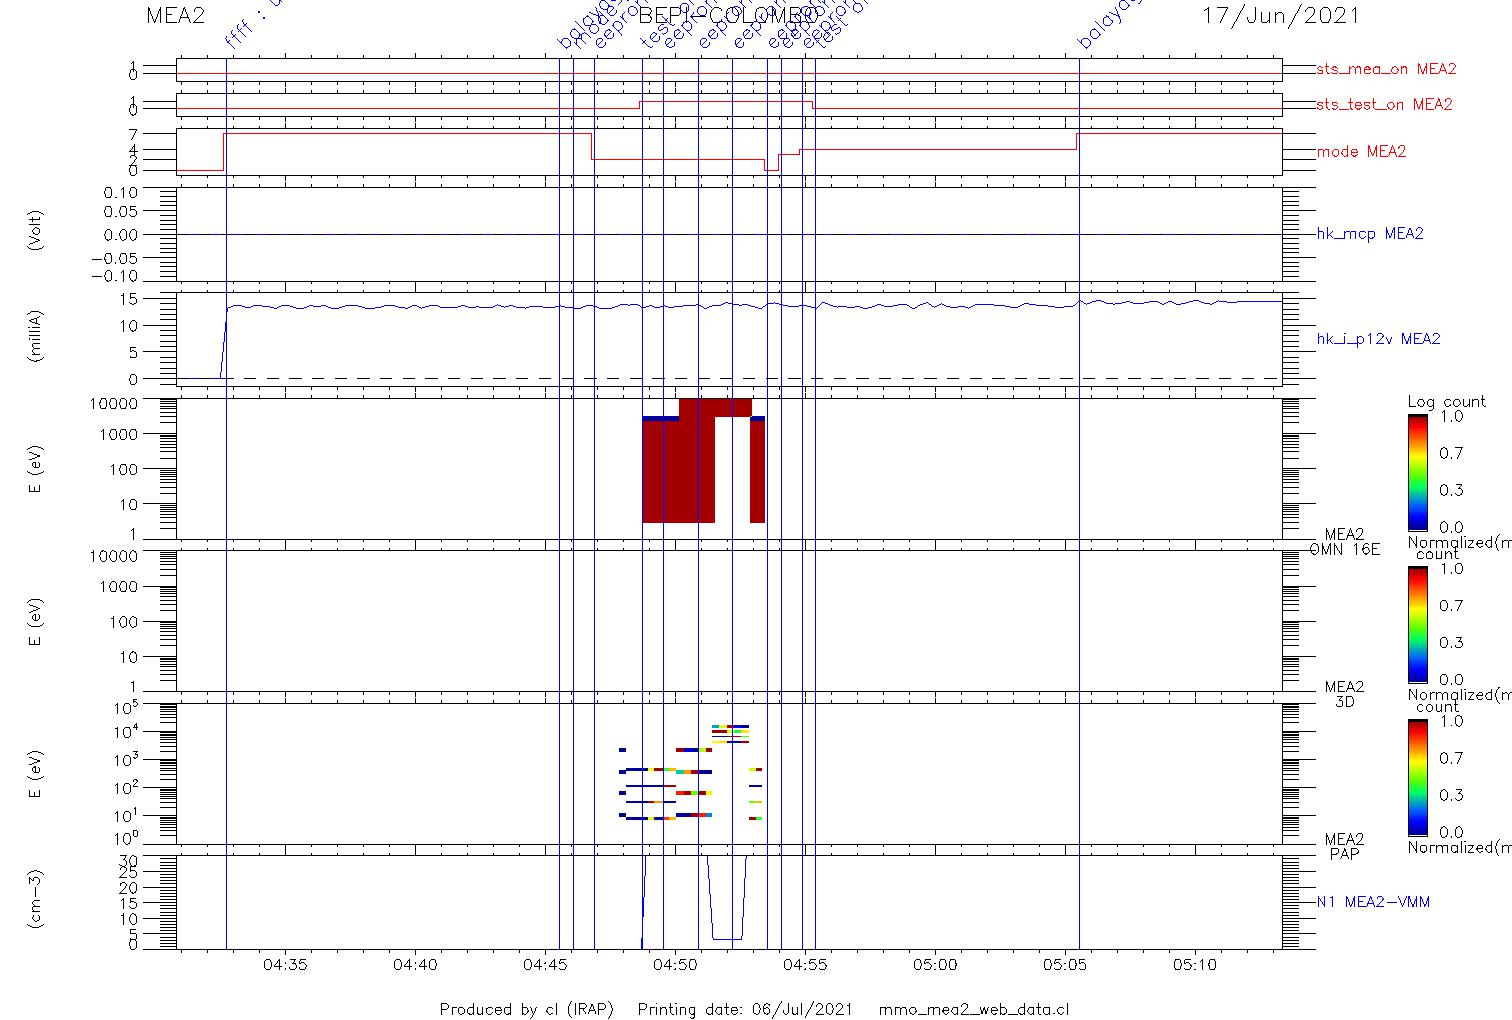1512x1020 pixels.
Task: Click the date 17/Jun/2021 in the header
Action: (x=1280, y=15)
